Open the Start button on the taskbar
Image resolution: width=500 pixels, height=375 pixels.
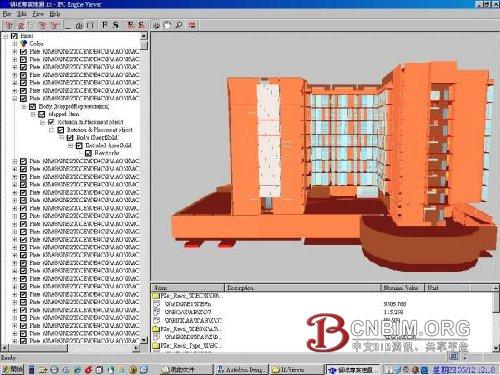click(x=12, y=369)
